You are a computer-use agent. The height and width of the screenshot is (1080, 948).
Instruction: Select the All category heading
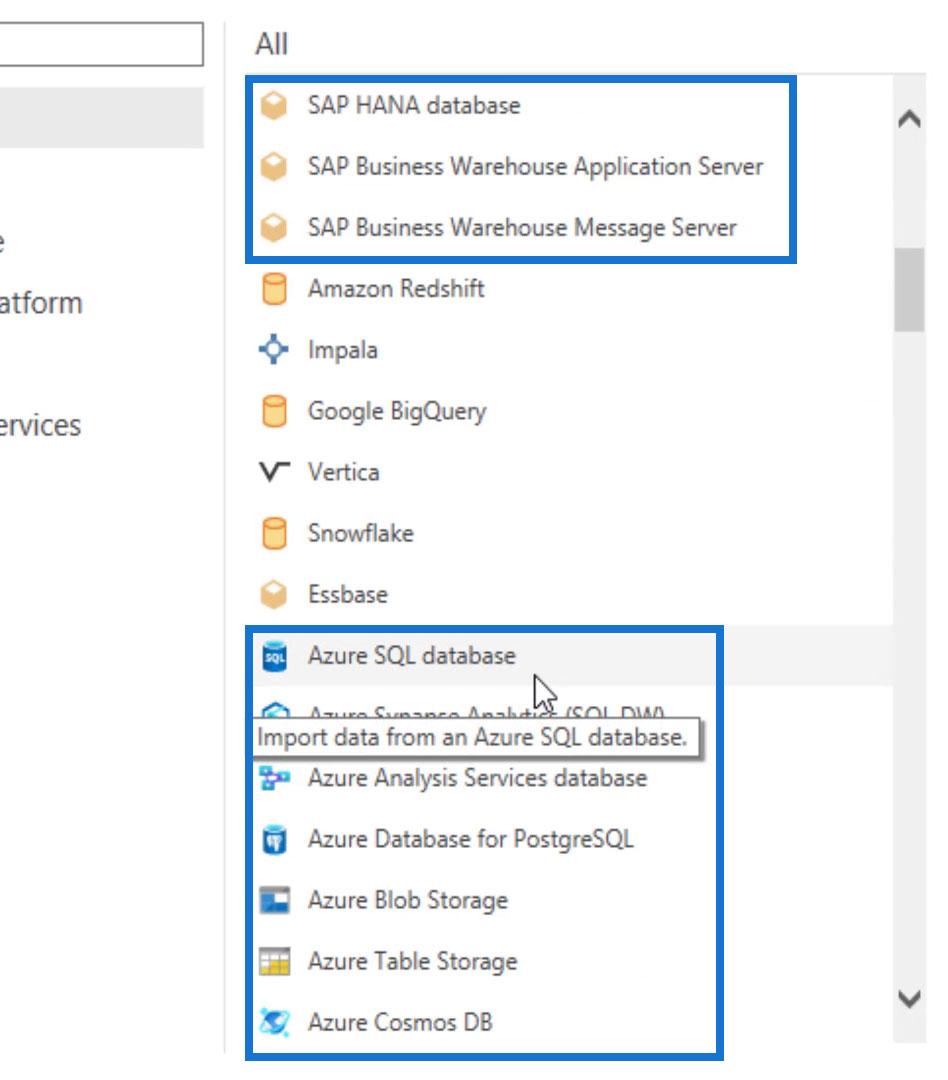coord(271,44)
